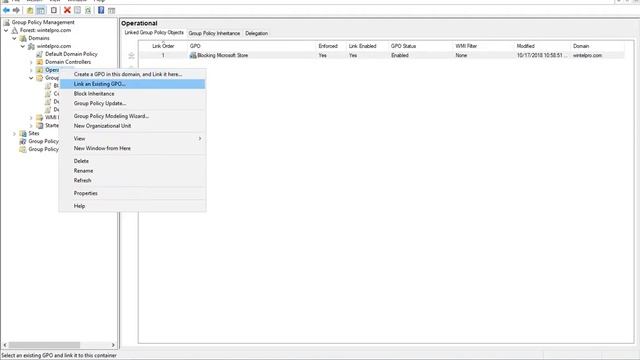Expand the Starter GPOs node
This screenshot has width=640, height=360.
point(31,125)
